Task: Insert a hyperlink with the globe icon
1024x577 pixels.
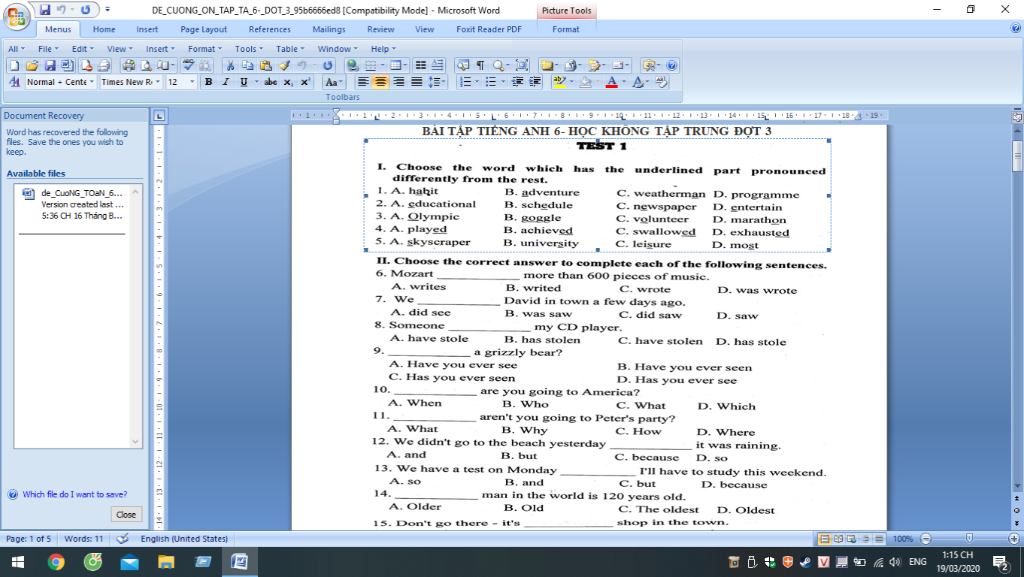Action: coord(353,65)
